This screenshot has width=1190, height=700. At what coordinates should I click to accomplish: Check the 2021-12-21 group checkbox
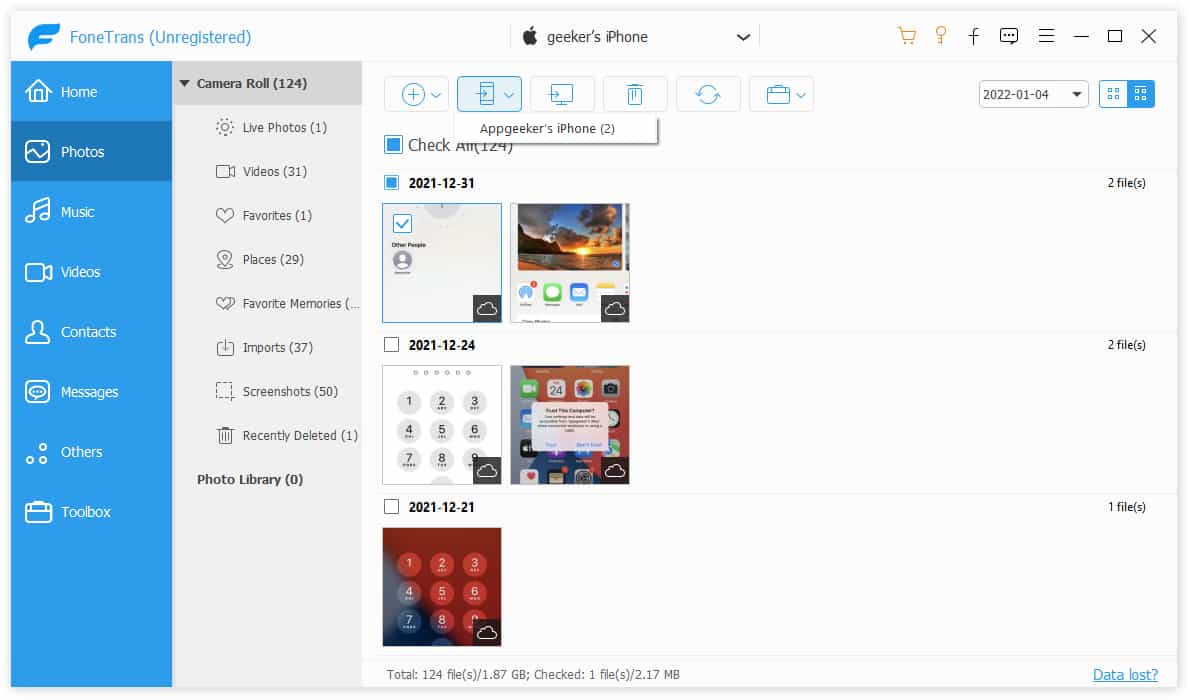[392, 506]
